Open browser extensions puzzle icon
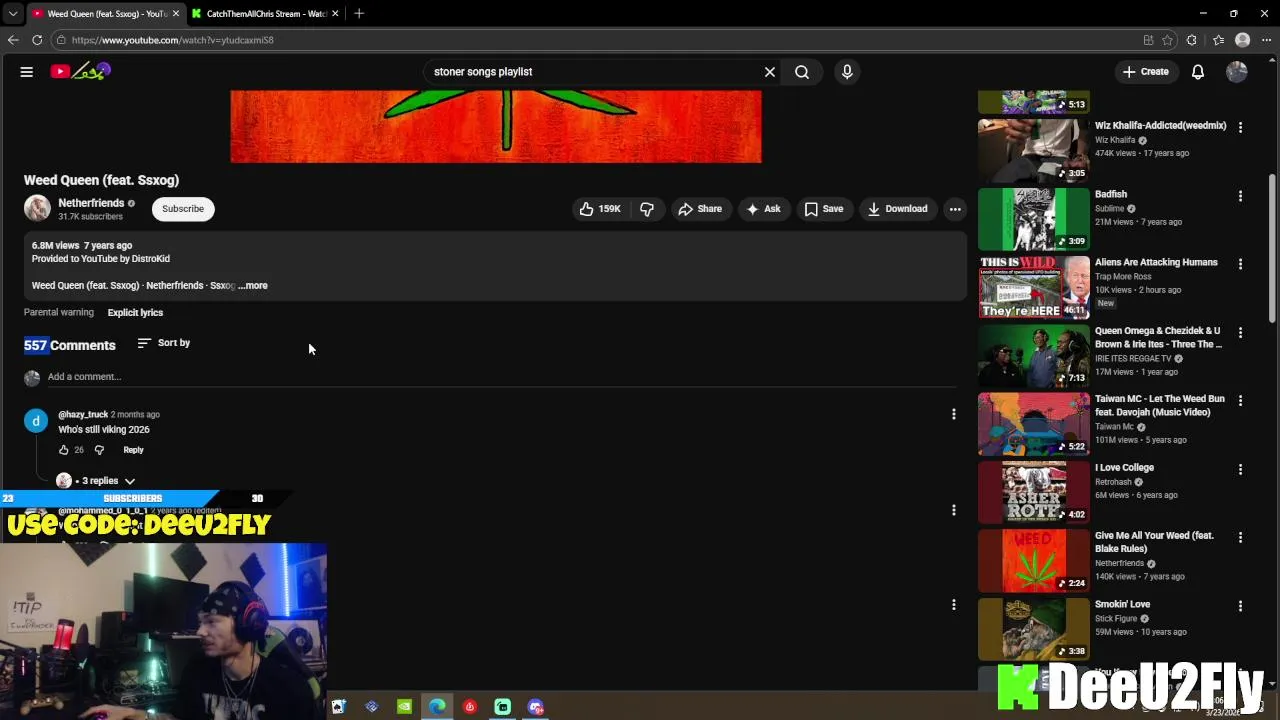Viewport: 1280px width, 720px height. pyautogui.click(x=1191, y=40)
